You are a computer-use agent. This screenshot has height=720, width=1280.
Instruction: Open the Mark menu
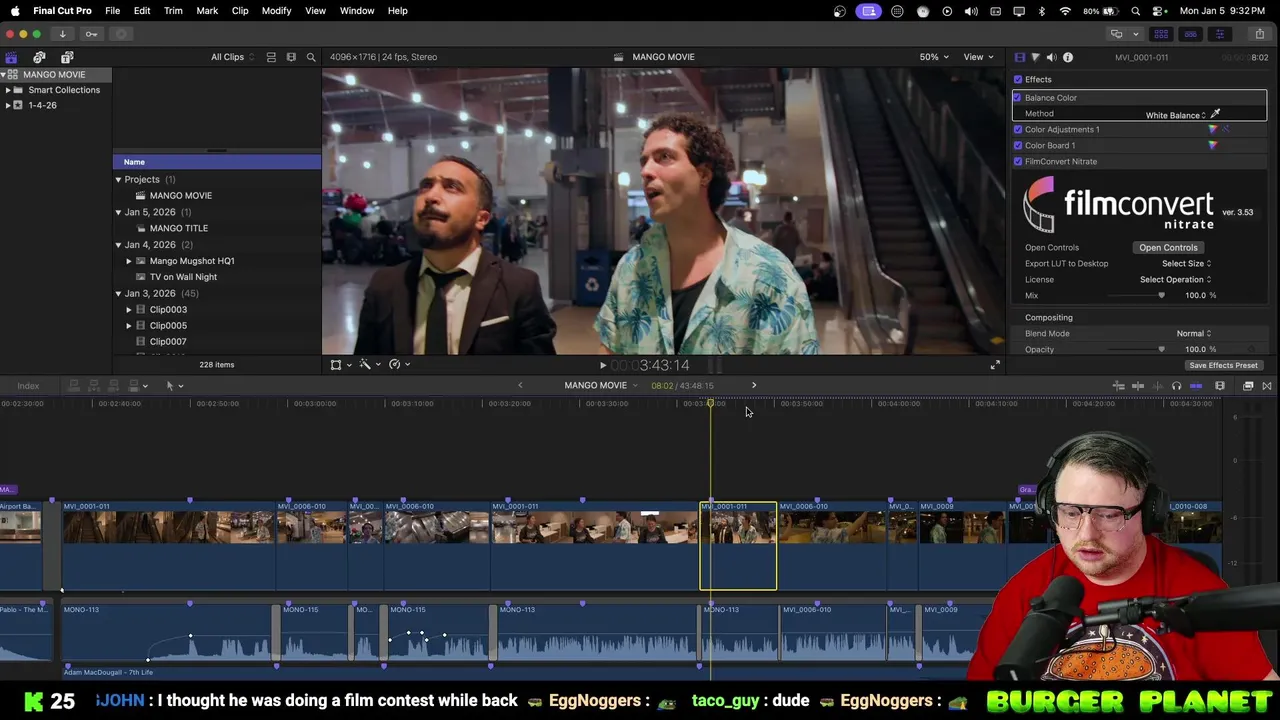(x=207, y=10)
